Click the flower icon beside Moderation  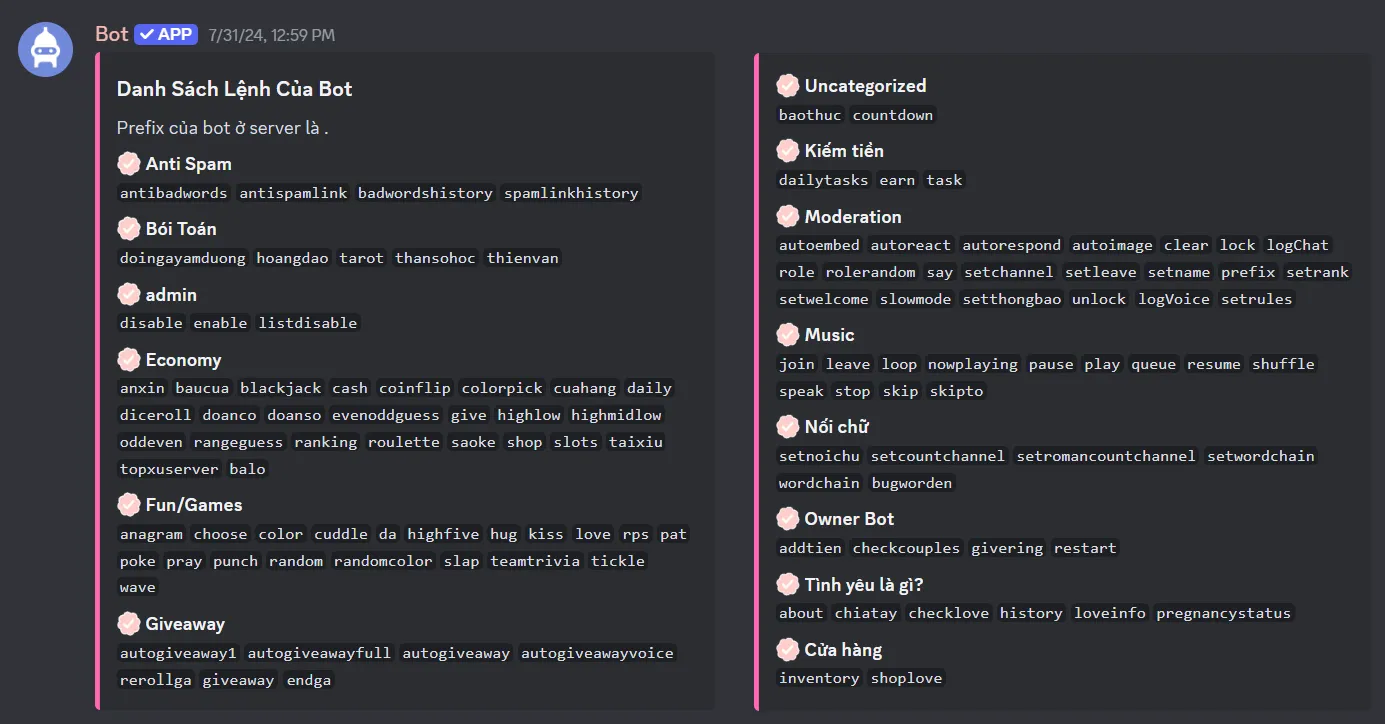coord(787,216)
